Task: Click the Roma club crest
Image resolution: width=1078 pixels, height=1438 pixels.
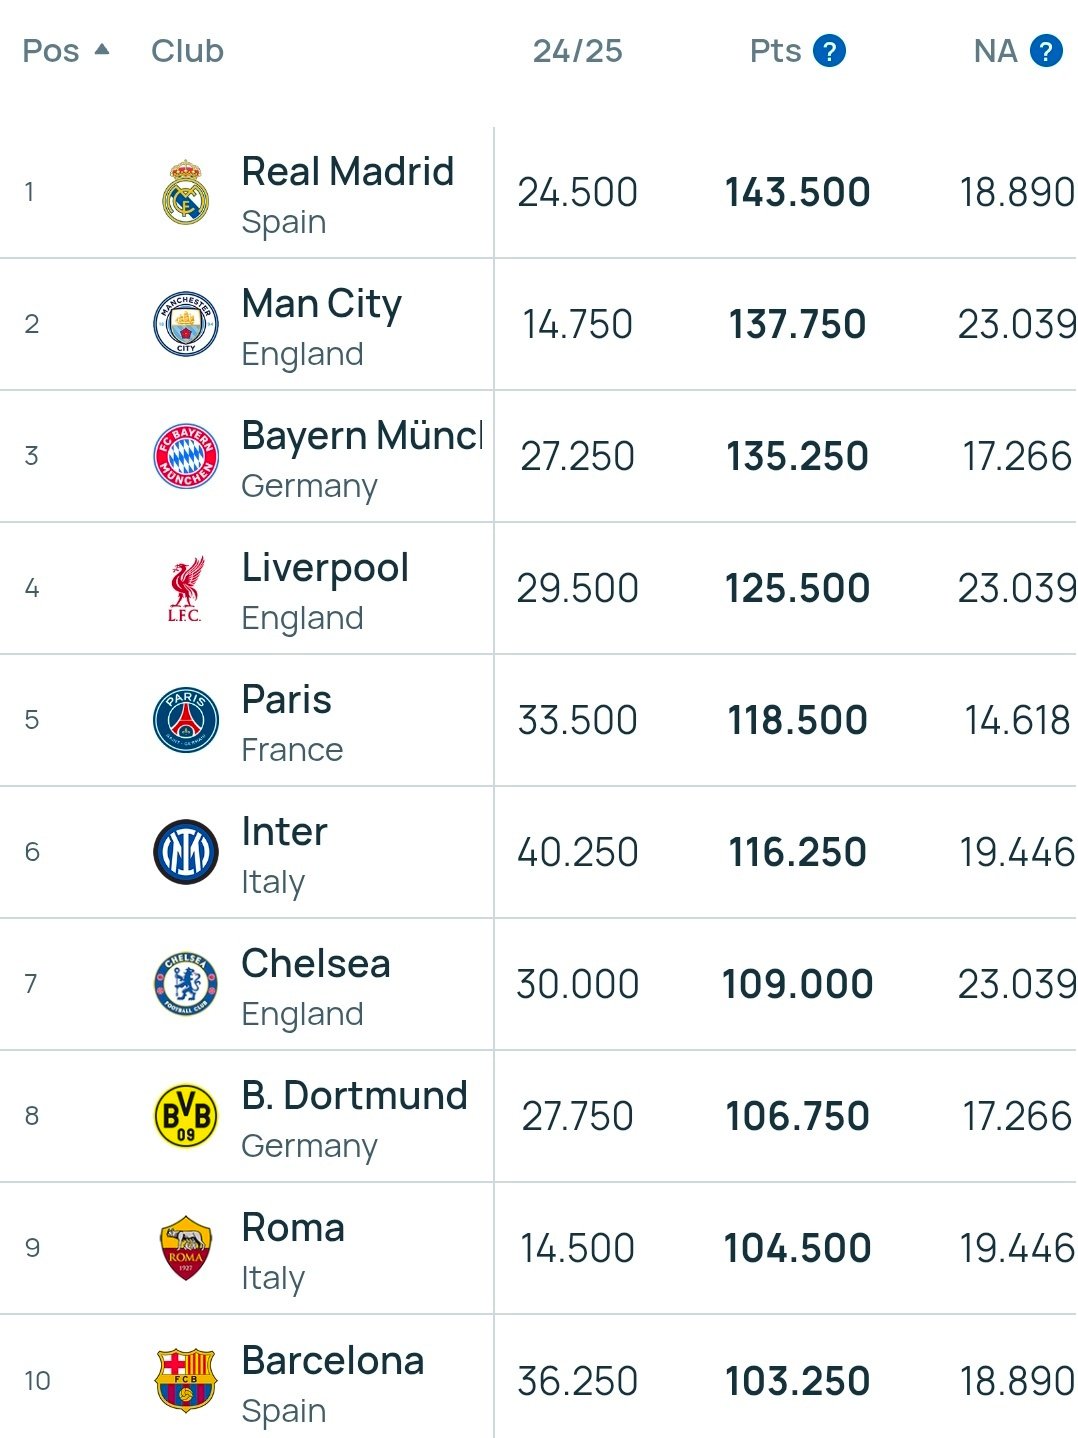Action: 186,1248
